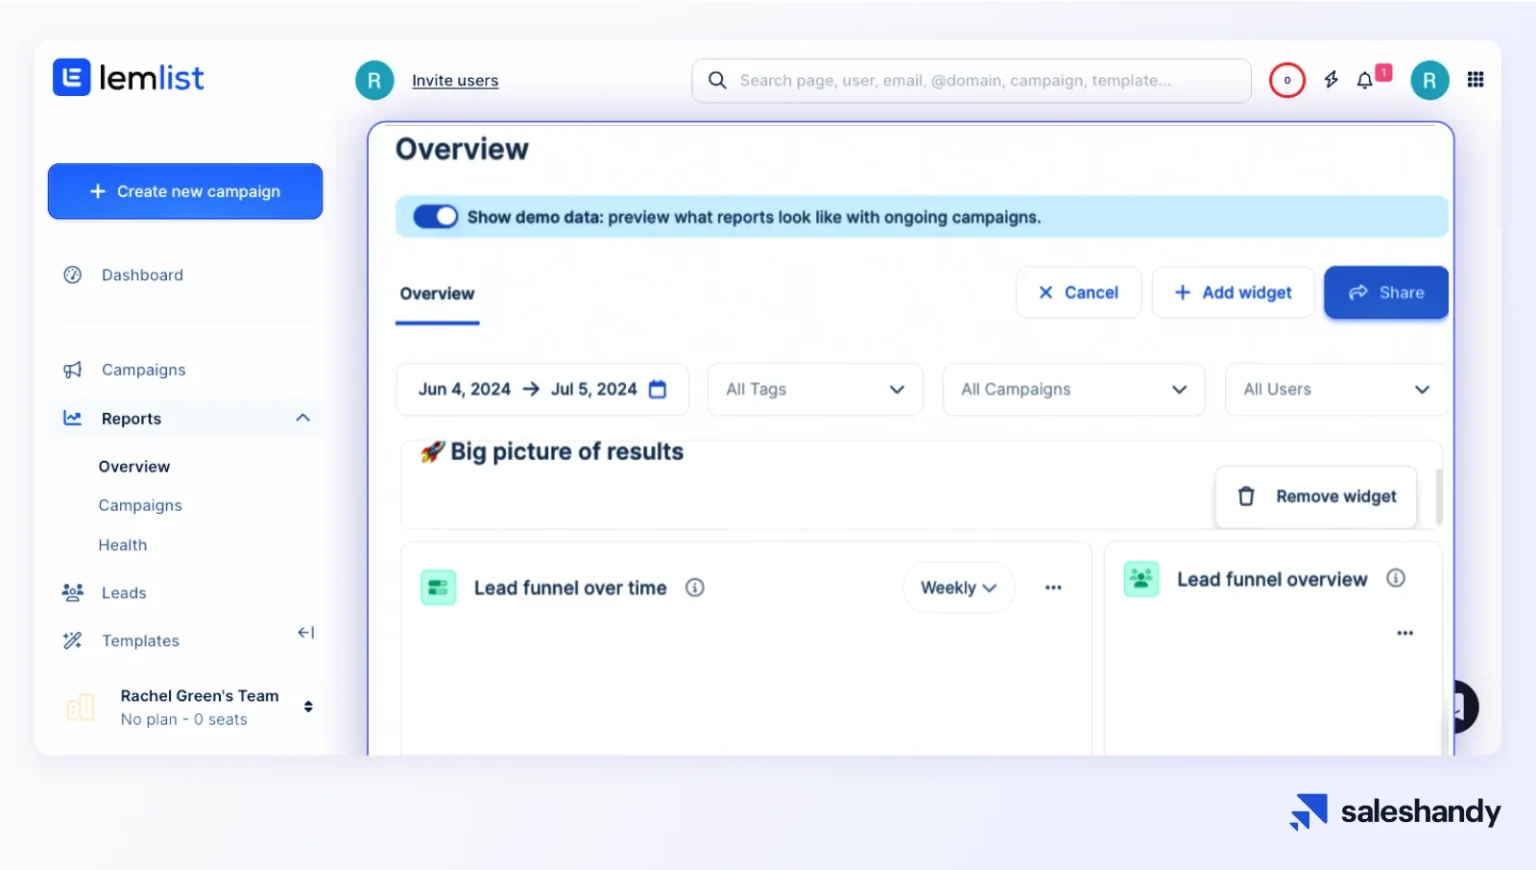The width and height of the screenshot is (1536, 870).
Task: Click the Invite users link
Action: coord(455,80)
